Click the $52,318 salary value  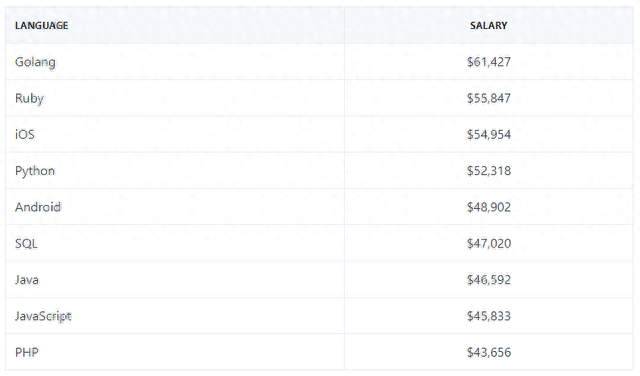pos(489,171)
